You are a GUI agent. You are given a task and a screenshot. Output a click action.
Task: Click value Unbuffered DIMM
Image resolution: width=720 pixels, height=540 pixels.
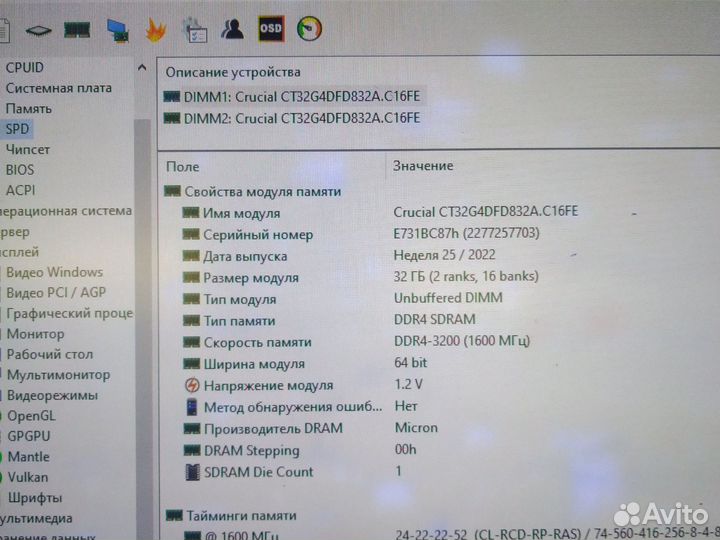[448, 298]
